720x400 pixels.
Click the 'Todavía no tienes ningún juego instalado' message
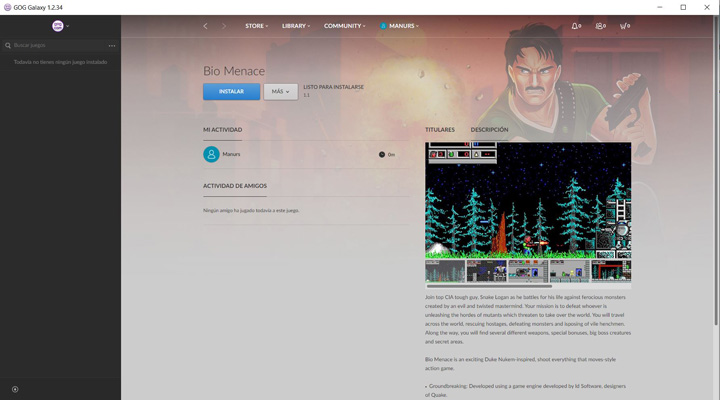[60, 62]
